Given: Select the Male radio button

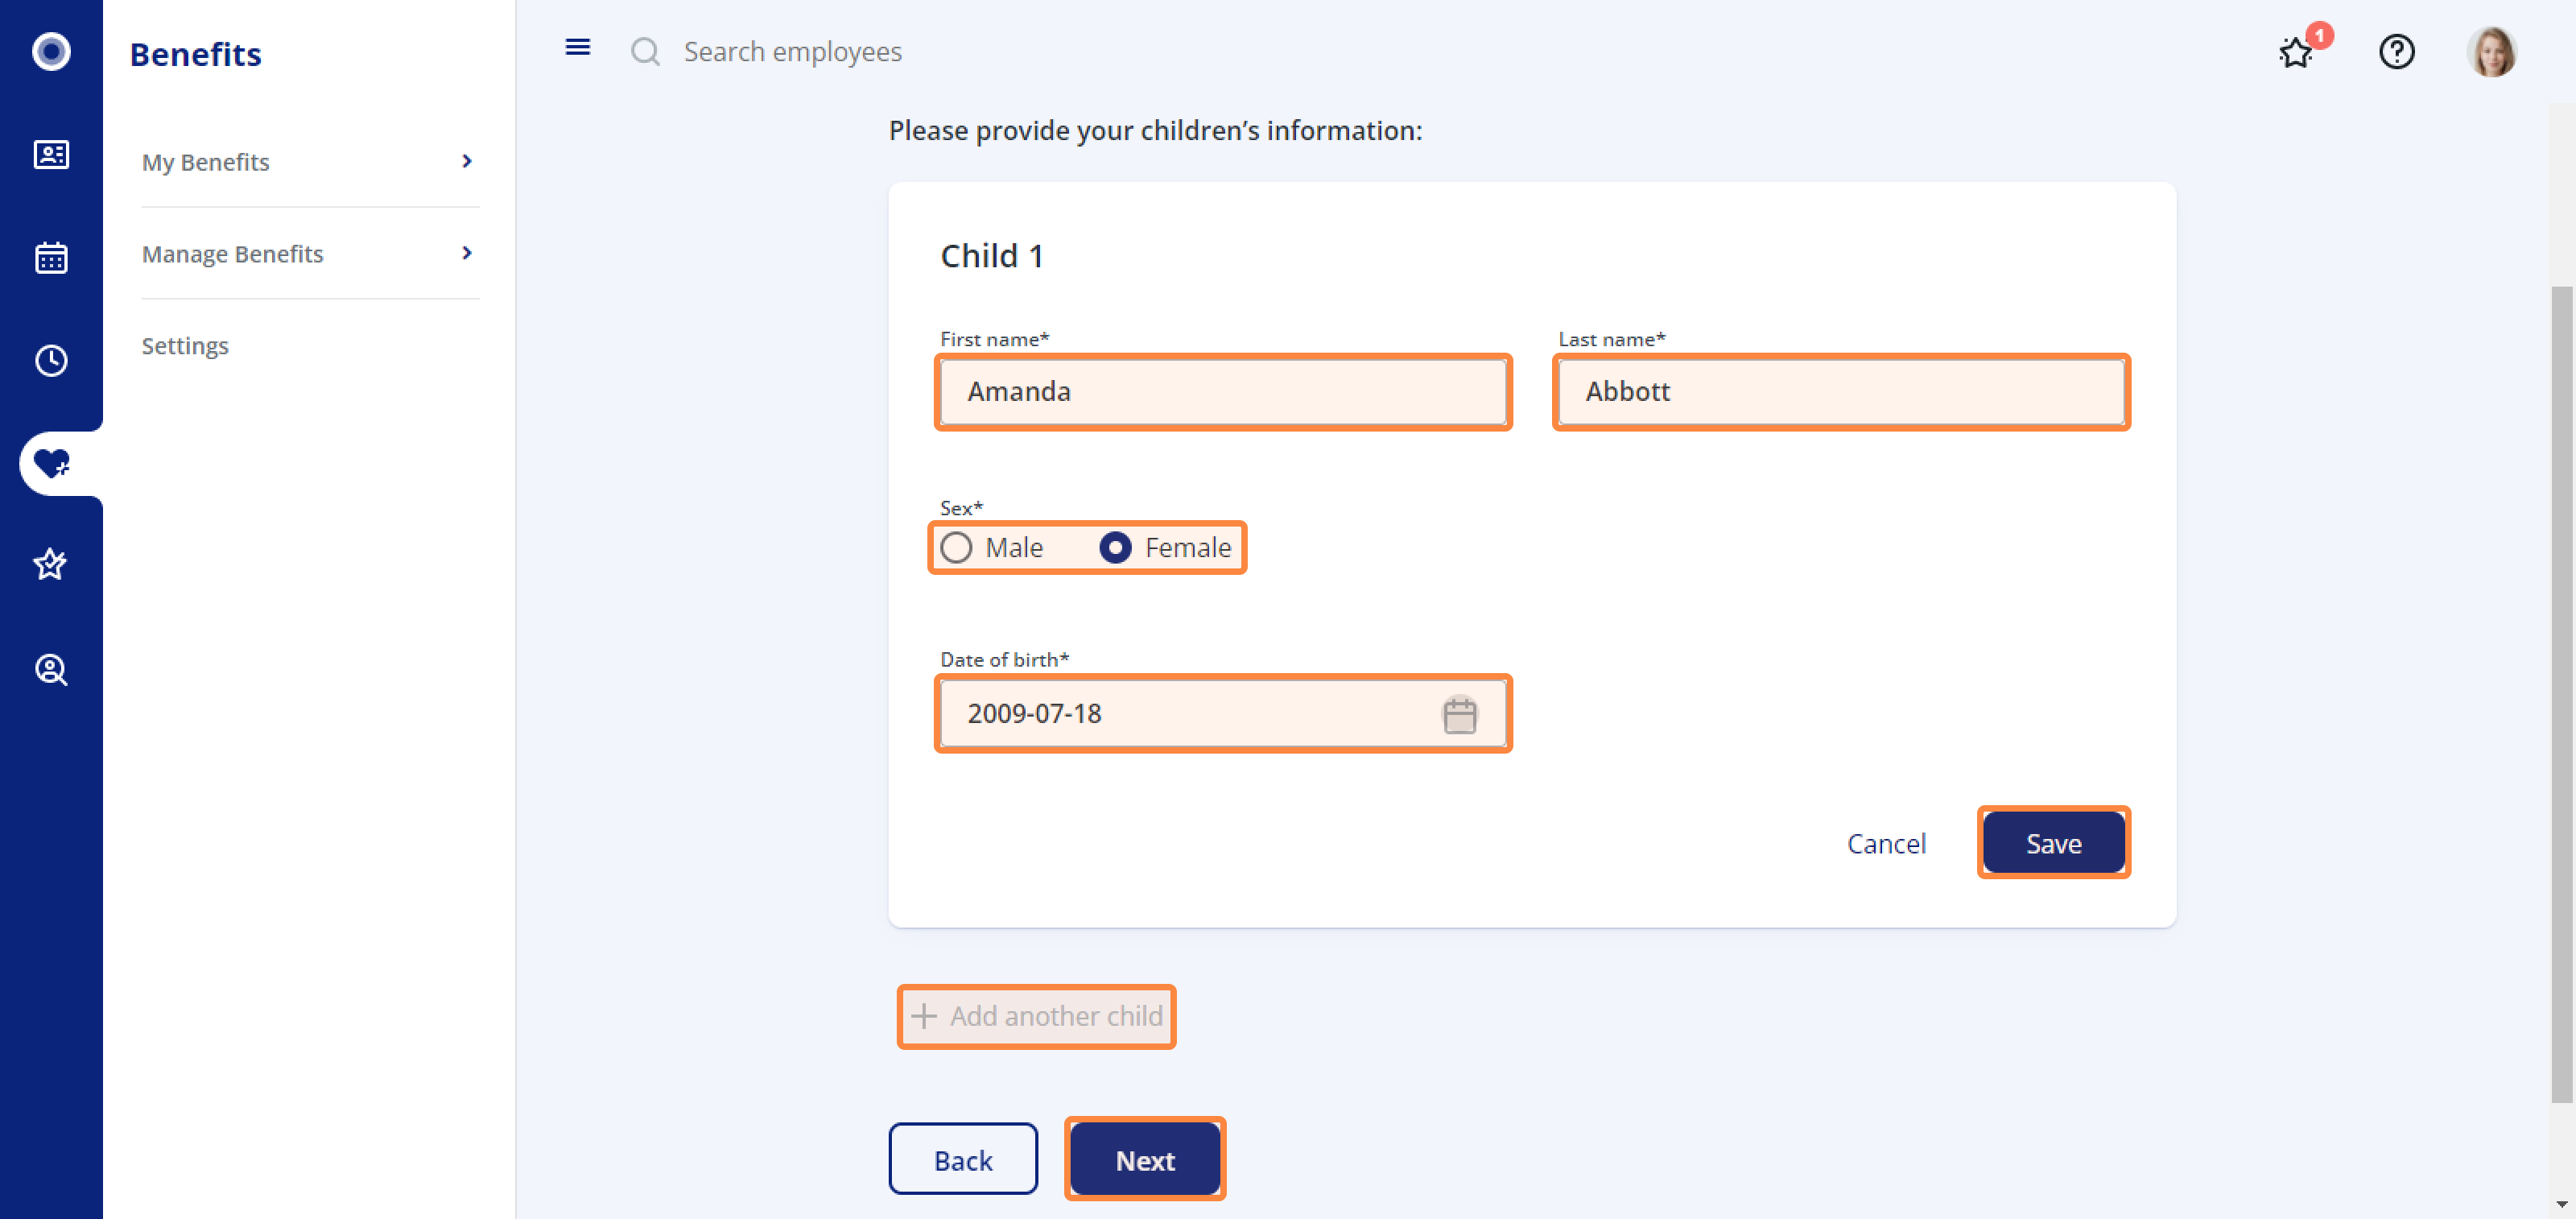Looking at the screenshot, I should pos(956,548).
